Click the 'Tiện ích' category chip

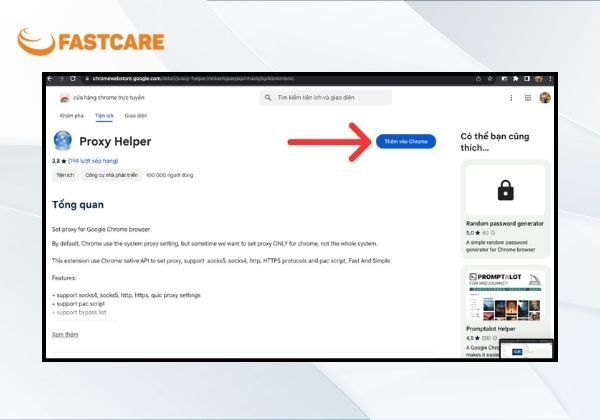(x=65, y=175)
